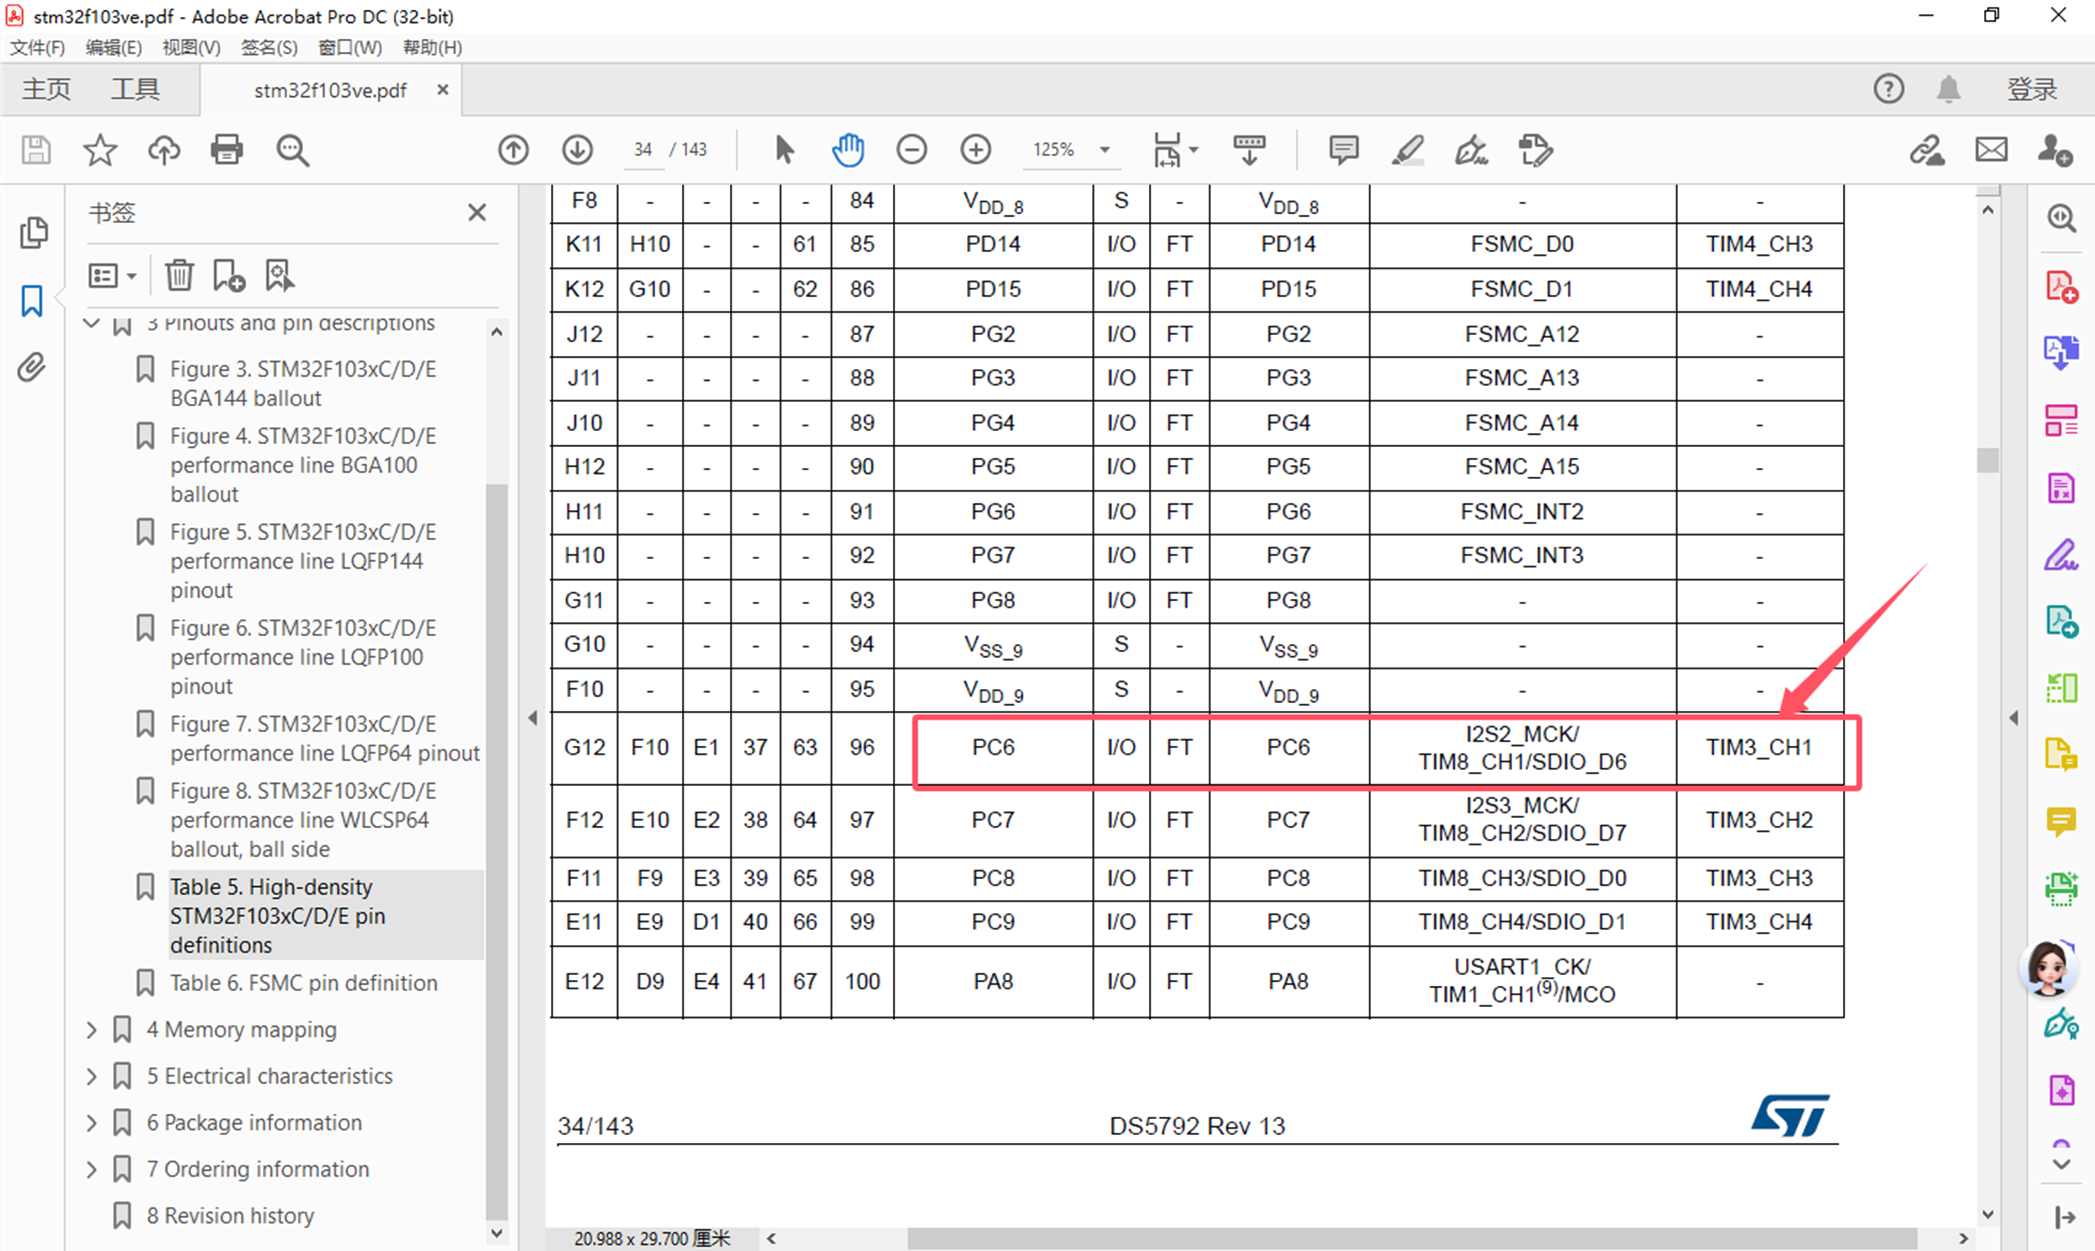Expand the 5 Electrical characteristics bookmark
Image resolution: width=2095 pixels, height=1251 pixels.
tap(92, 1076)
